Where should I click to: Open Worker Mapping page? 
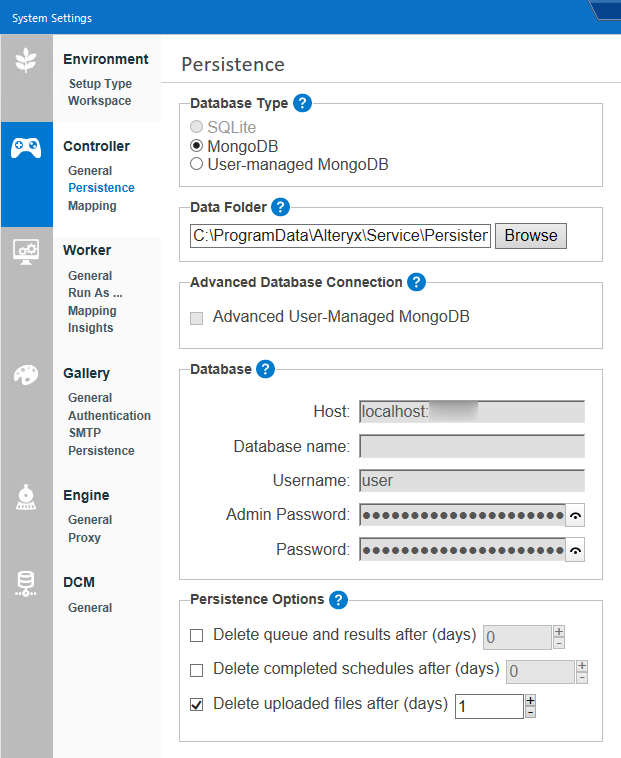[92, 310]
